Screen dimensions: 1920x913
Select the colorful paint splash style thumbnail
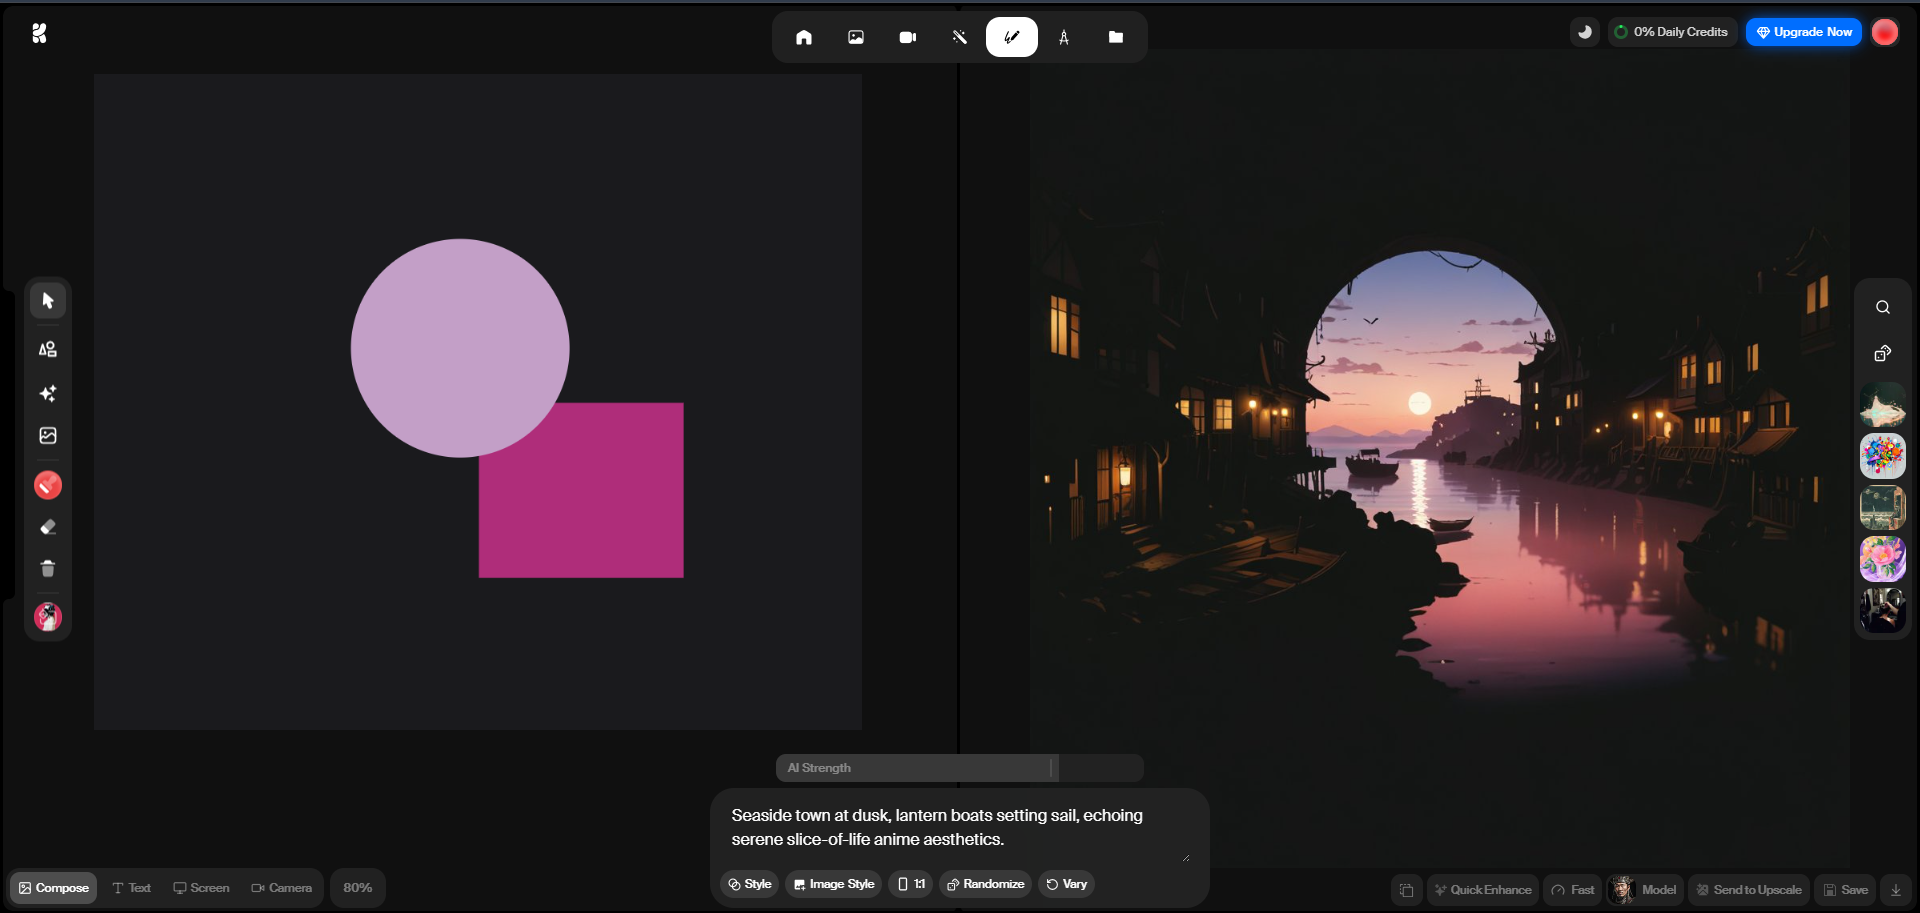click(x=1882, y=456)
